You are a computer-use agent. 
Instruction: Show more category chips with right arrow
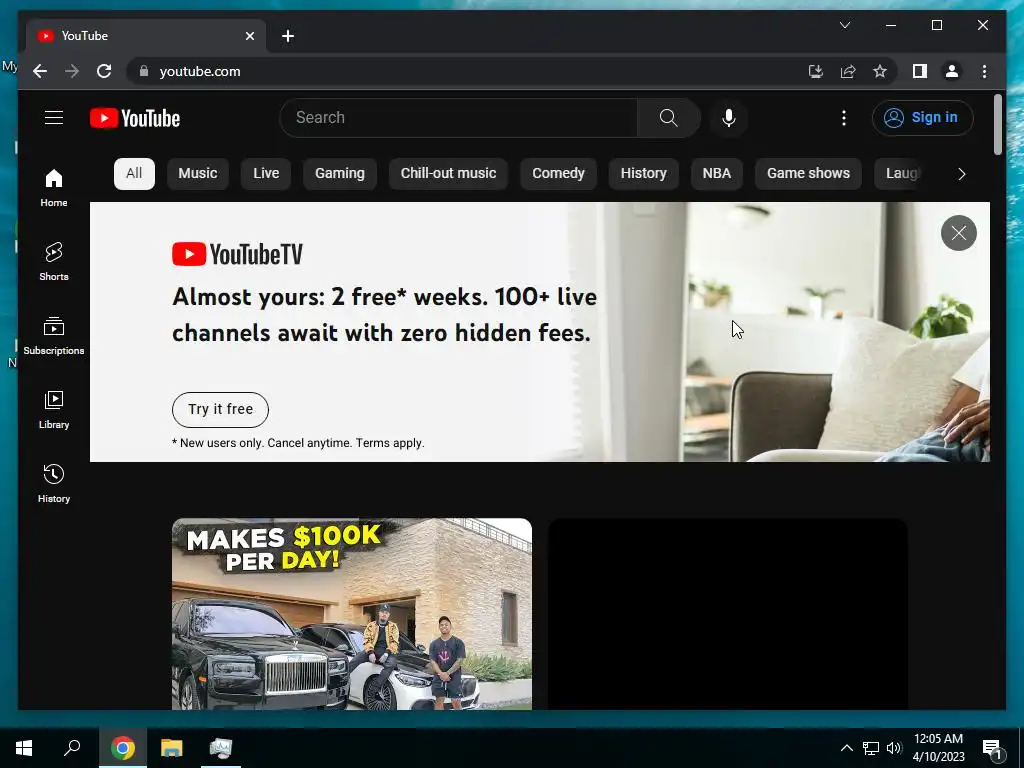click(961, 174)
